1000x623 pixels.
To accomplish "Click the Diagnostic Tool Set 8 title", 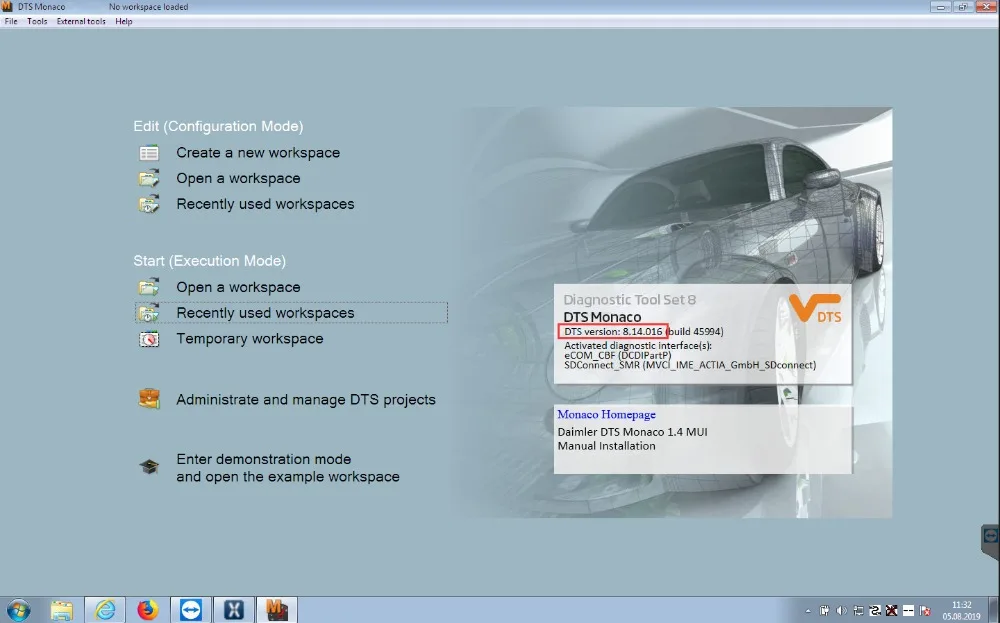I will (x=629, y=300).
